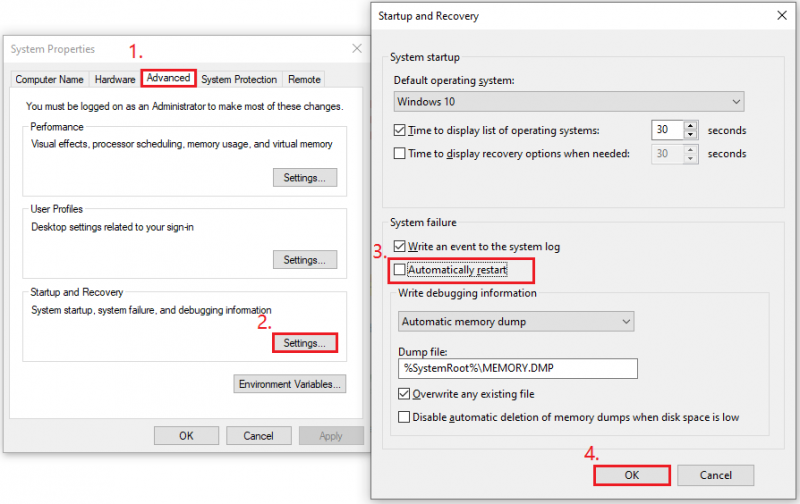Viewport: 800px width, 504px height.
Task: Open User Profiles Settings button
Action: [x=305, y=260]
